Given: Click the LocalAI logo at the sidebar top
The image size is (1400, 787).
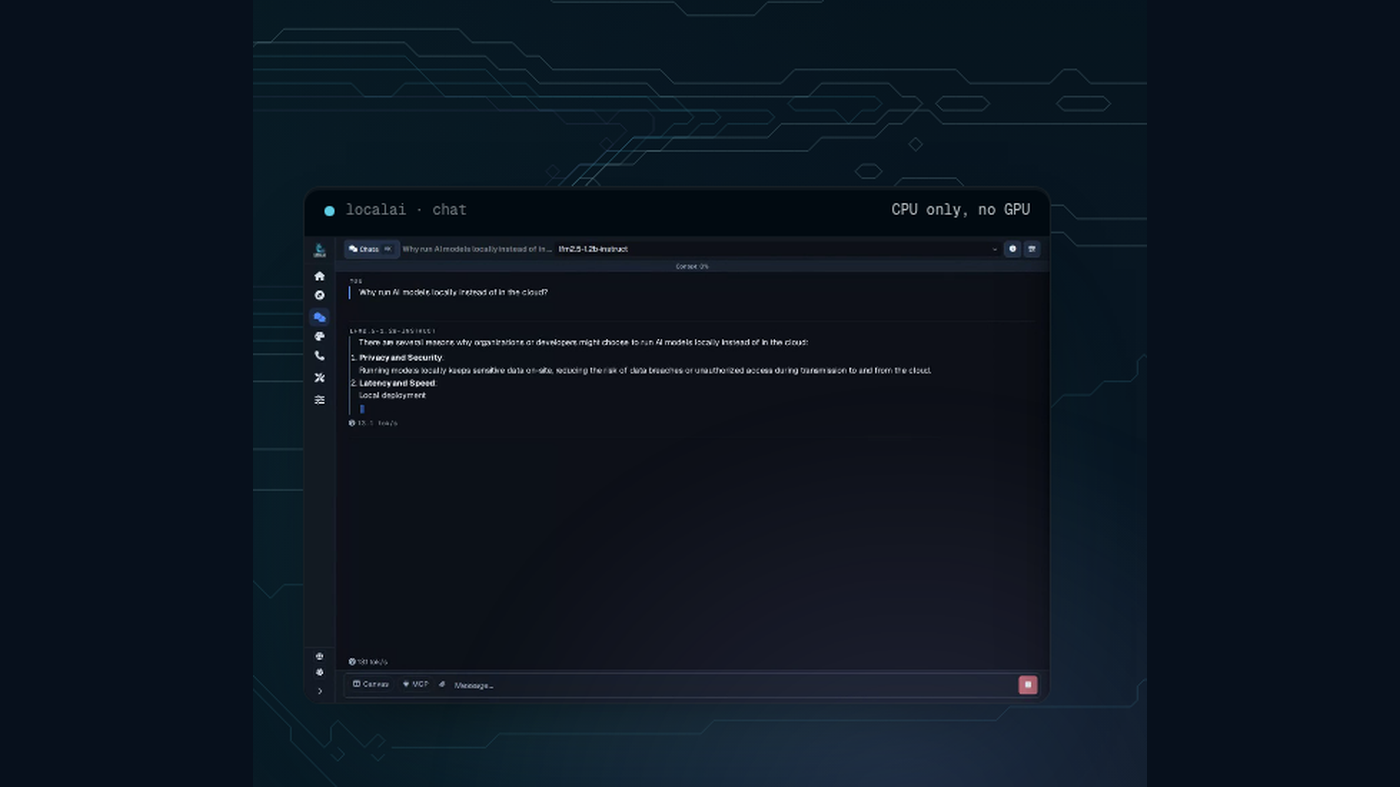Looking at the screenshot, I should coord(319,250).
